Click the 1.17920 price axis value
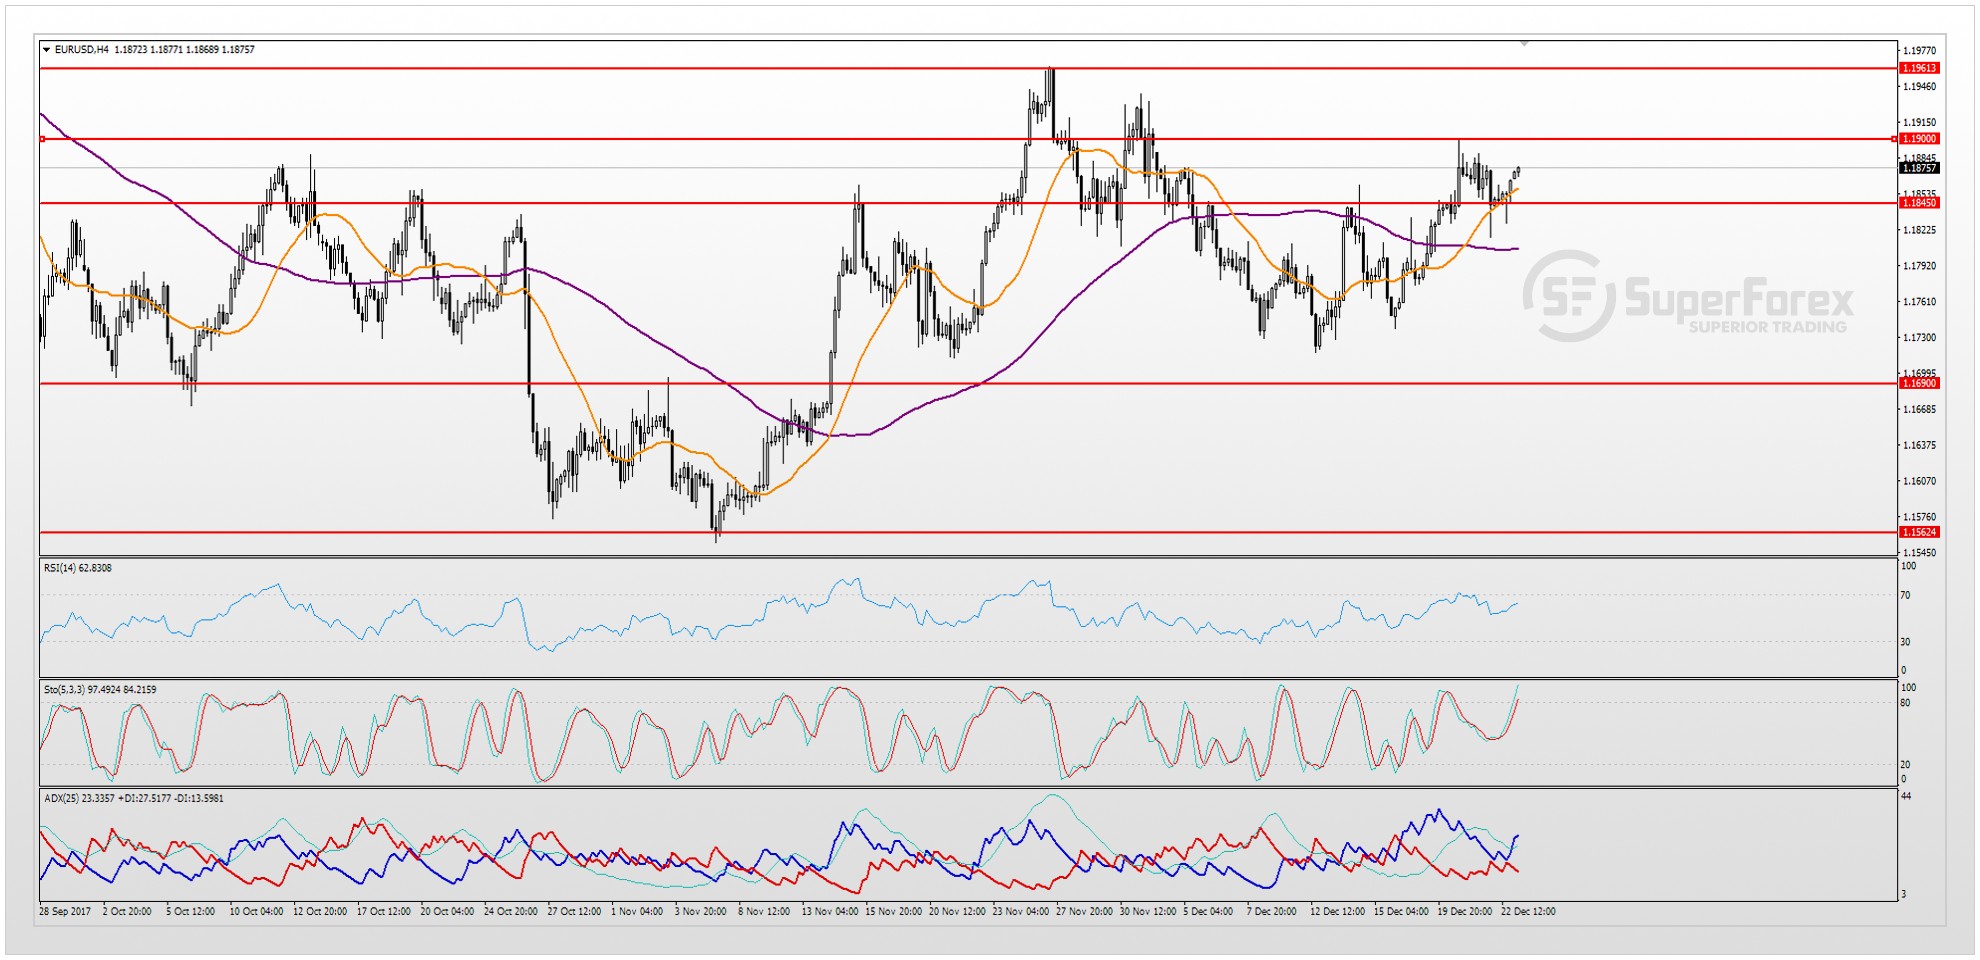 1920,266
